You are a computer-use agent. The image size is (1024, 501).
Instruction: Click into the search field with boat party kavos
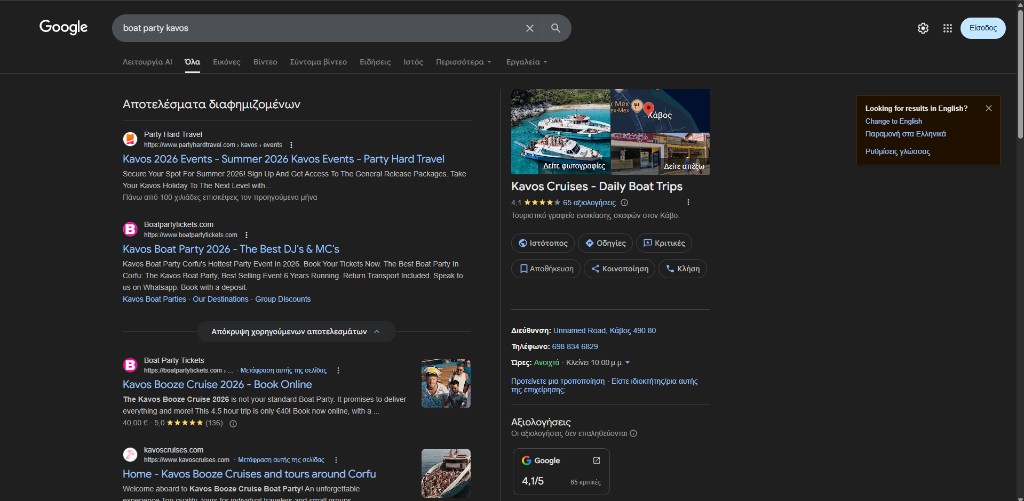pyautogui.click(x=320, y=28)
